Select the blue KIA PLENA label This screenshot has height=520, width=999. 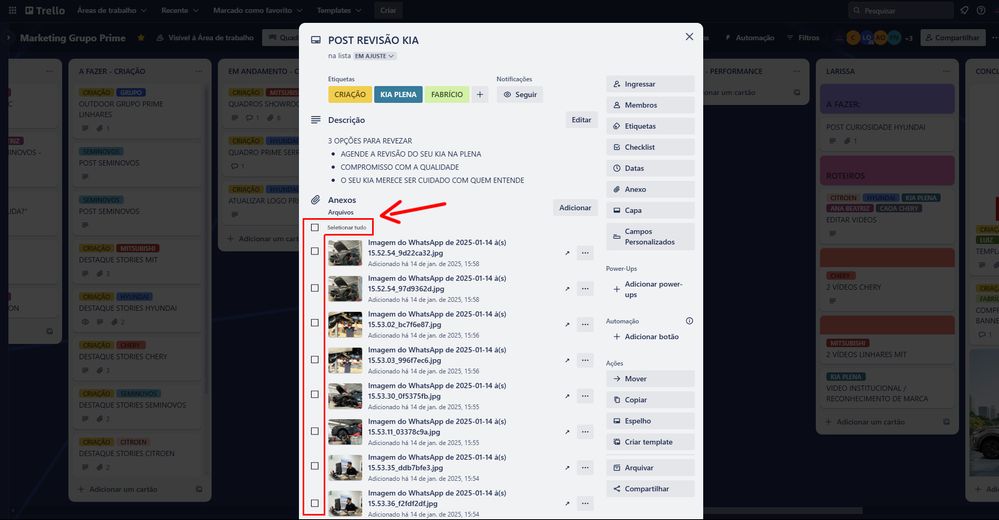pyautogui.click(x=398, y=94)
